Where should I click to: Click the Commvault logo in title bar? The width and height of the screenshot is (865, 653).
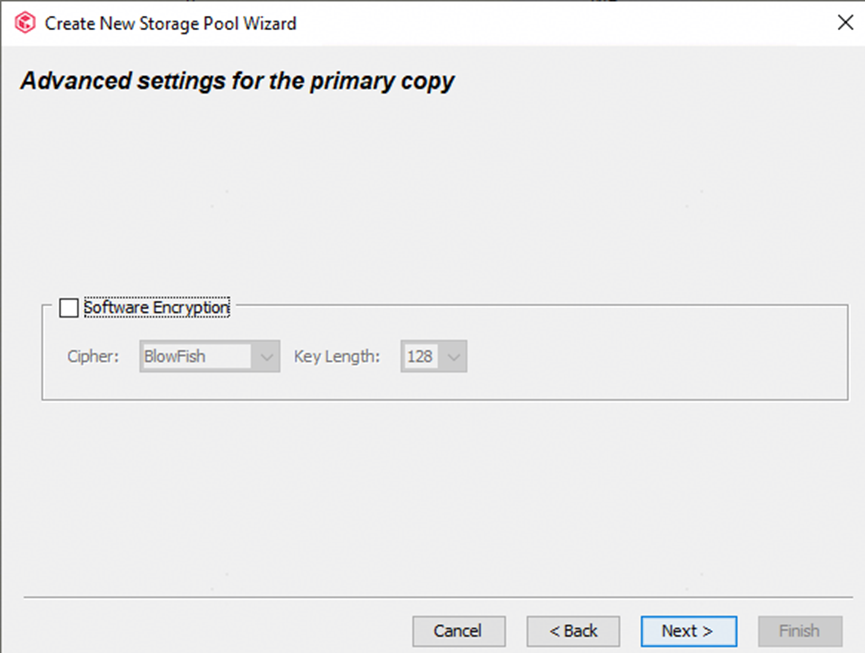click(25, 23)
